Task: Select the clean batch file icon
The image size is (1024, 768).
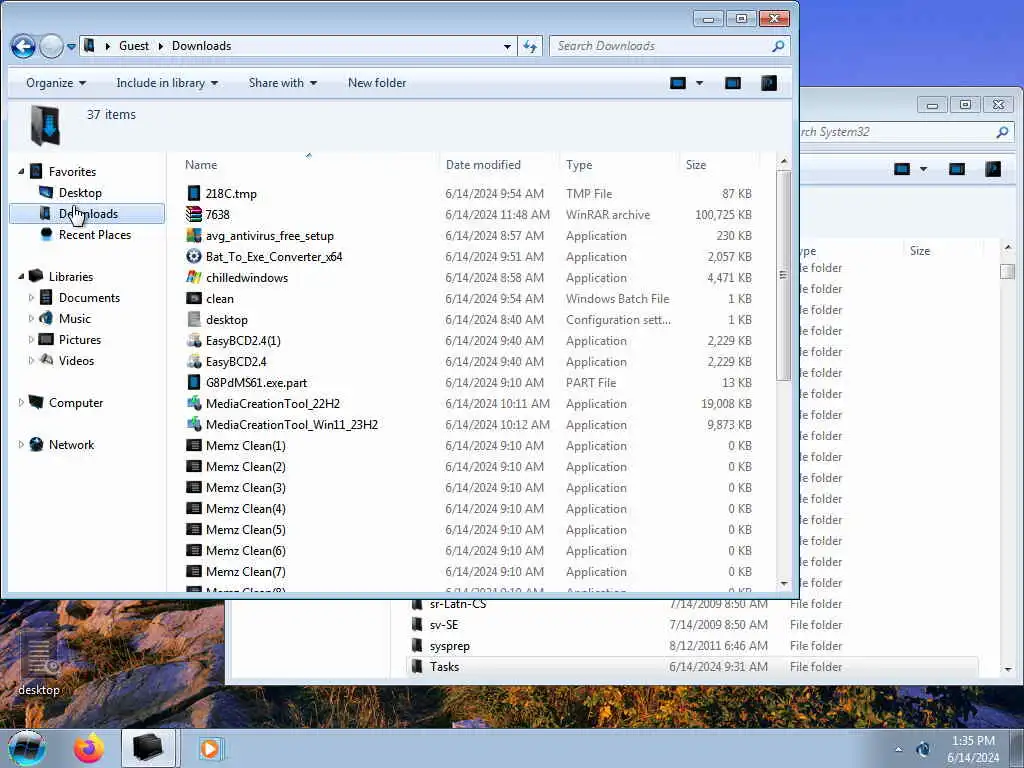Action: coord(193,298)
